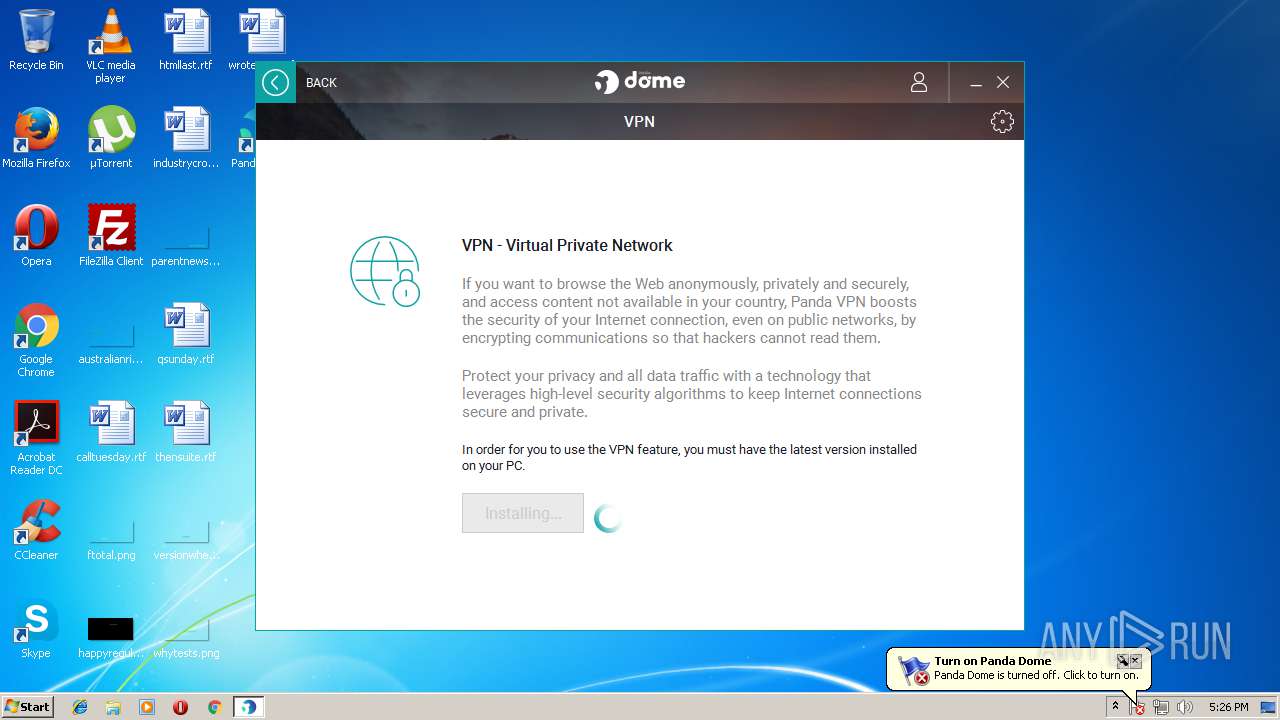Click the Turn on Panda Dome notification
This screenshot has height=720, width=1280.
pyautogui.click(x=1018, y=668)
